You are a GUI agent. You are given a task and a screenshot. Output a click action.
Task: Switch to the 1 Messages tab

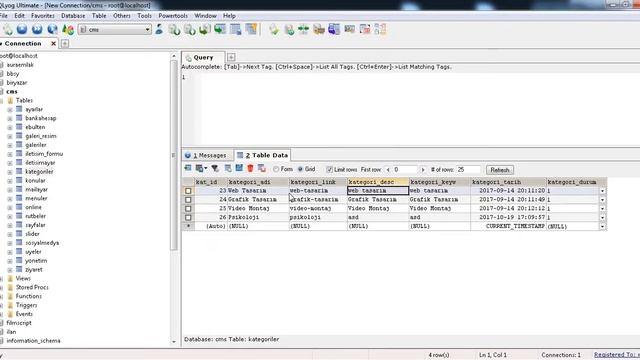click(207, 155)
